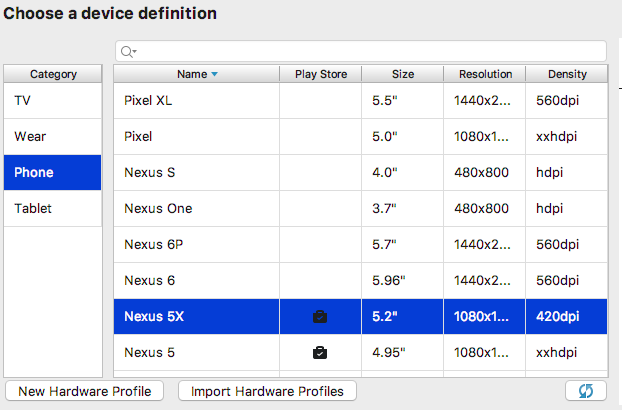The width and height of the screenshot is (622, 410).
Task: Sort by Size column header
Action: tap(403, 74)
